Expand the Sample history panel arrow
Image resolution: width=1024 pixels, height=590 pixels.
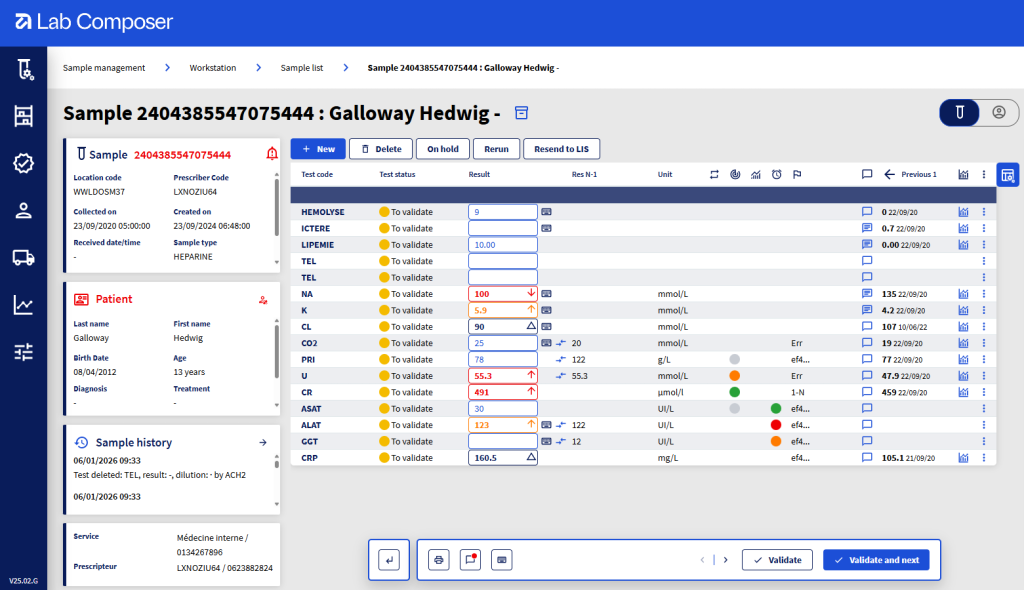pos(263,441)
